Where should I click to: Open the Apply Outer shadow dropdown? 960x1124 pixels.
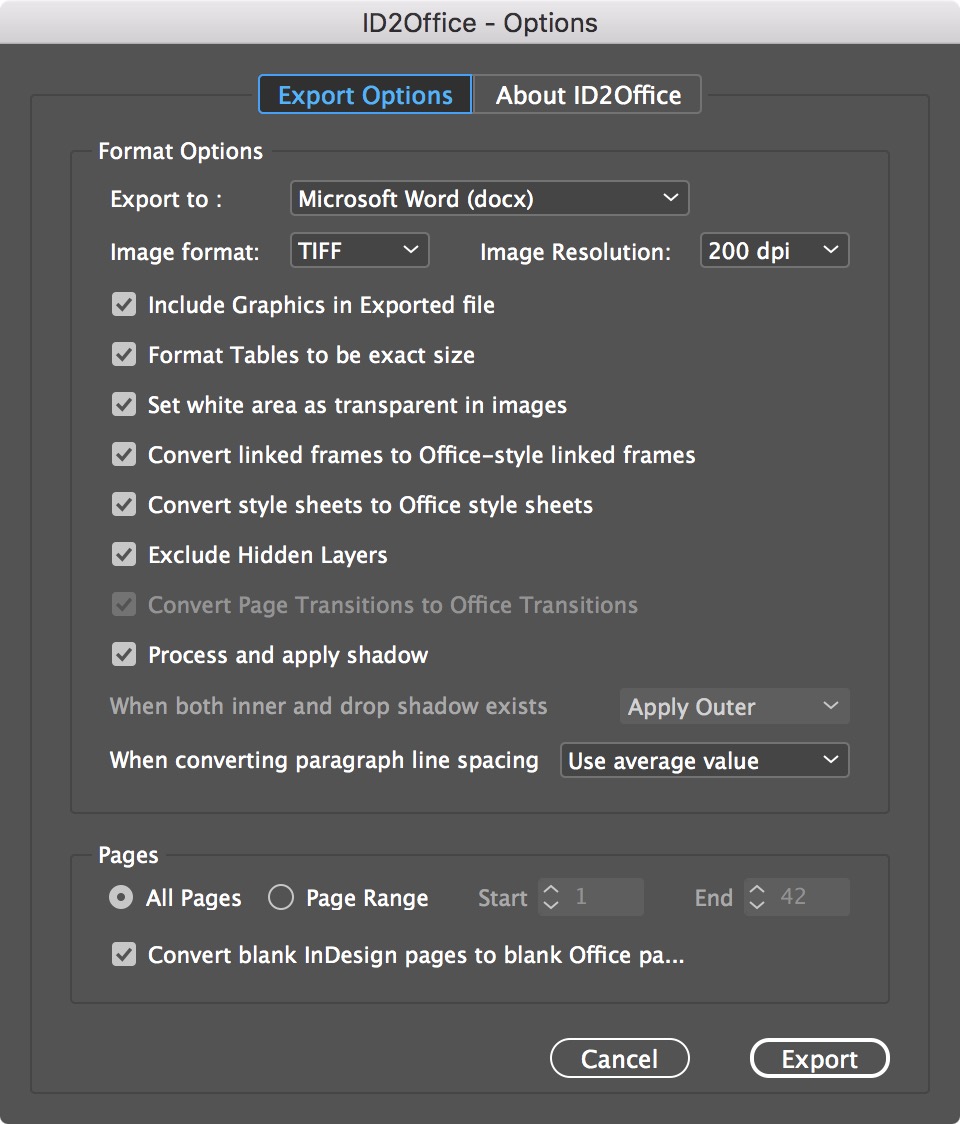[x=734, y=707]
